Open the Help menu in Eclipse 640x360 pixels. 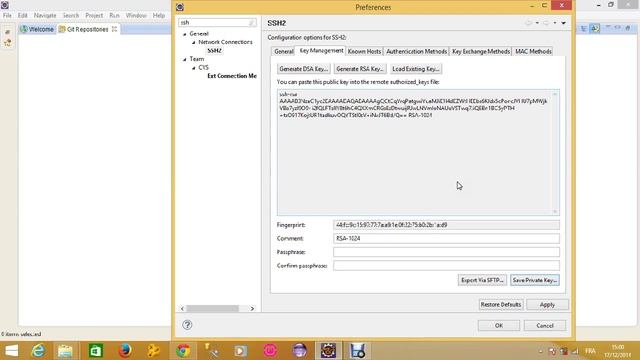tap(159, 16)
